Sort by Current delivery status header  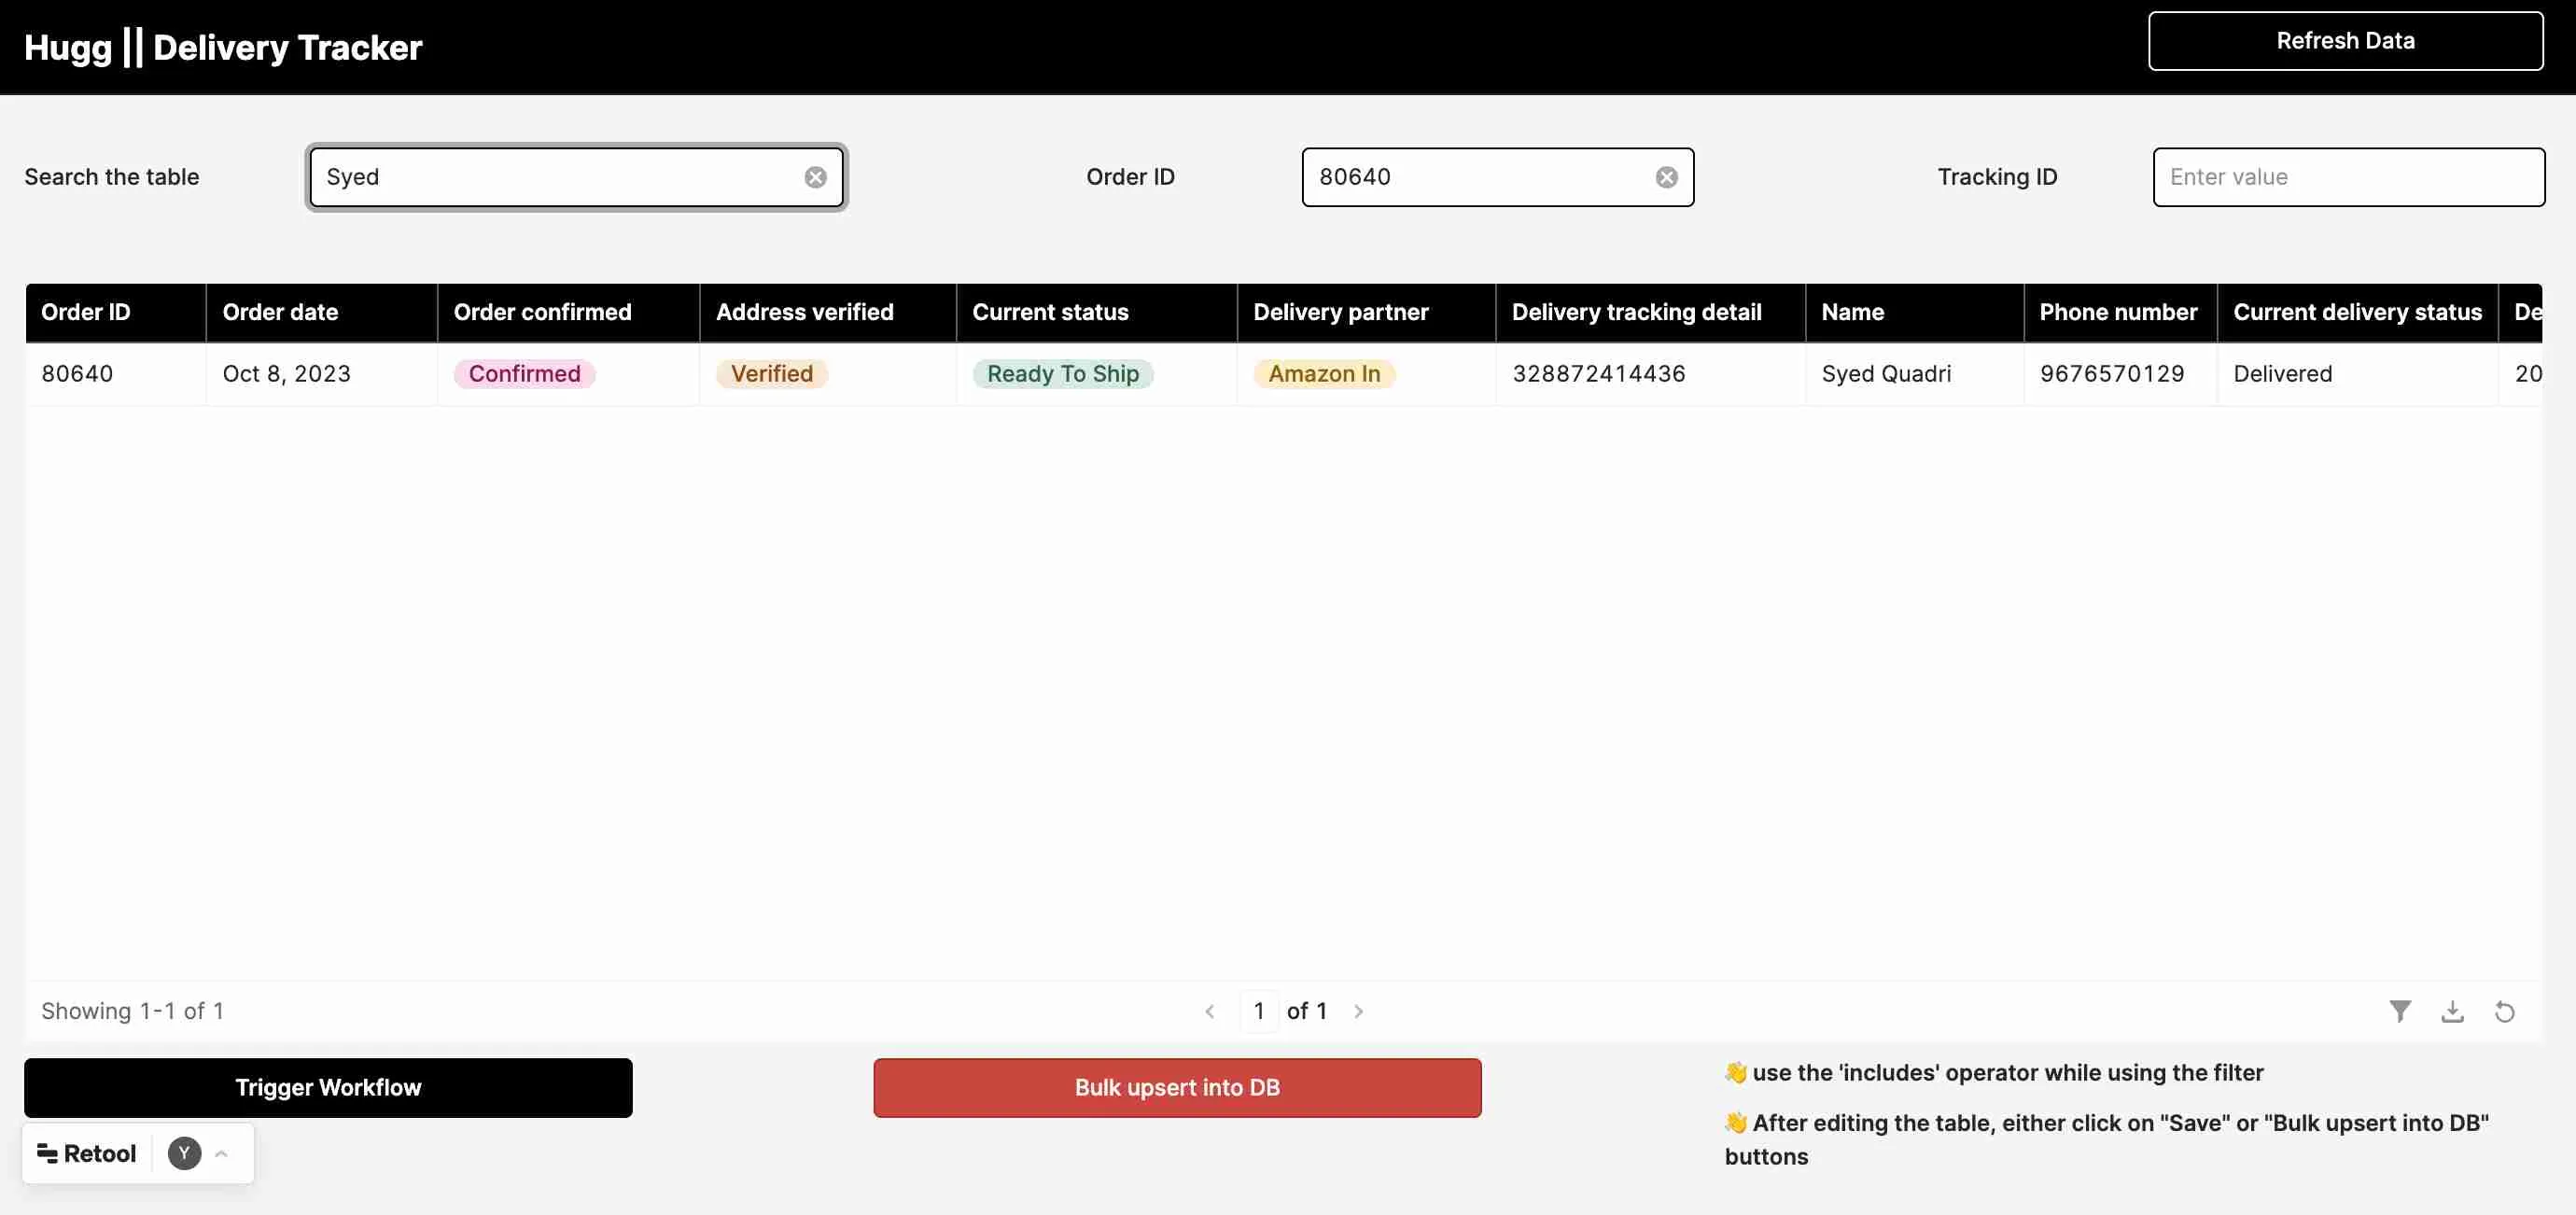click(2357, 312)
